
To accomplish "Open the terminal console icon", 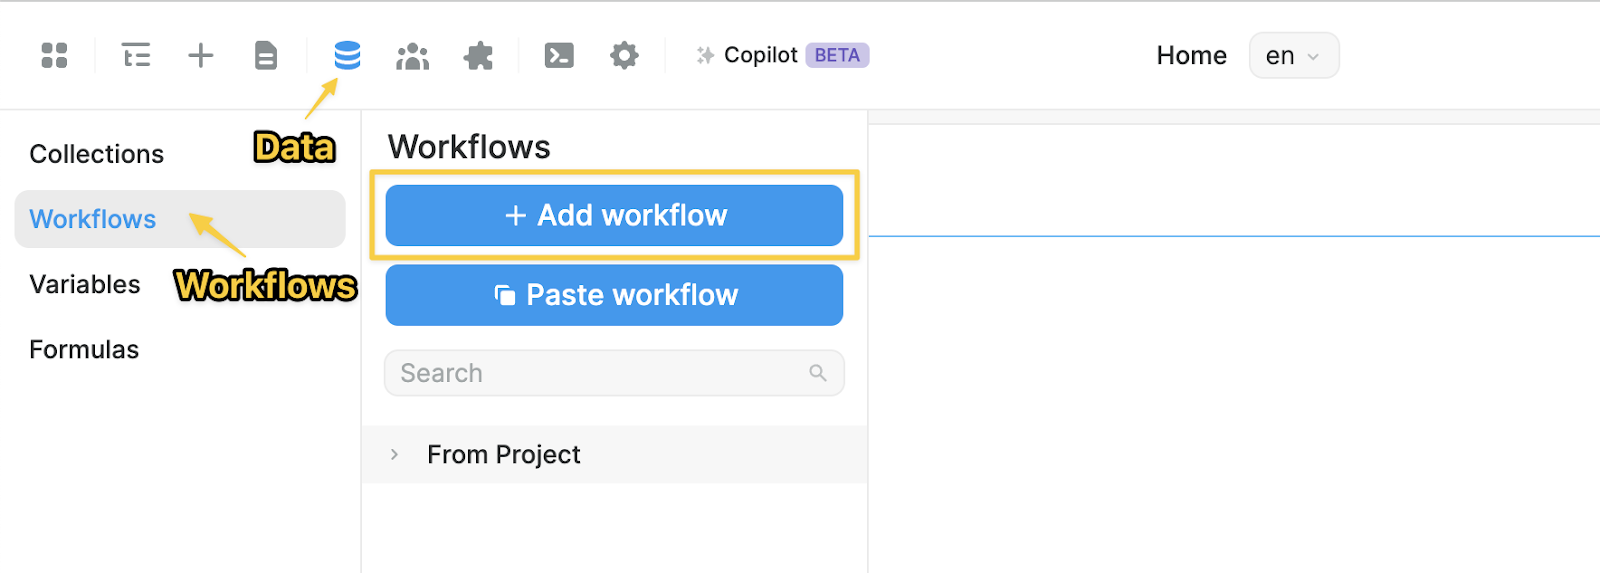I will 559,55.
